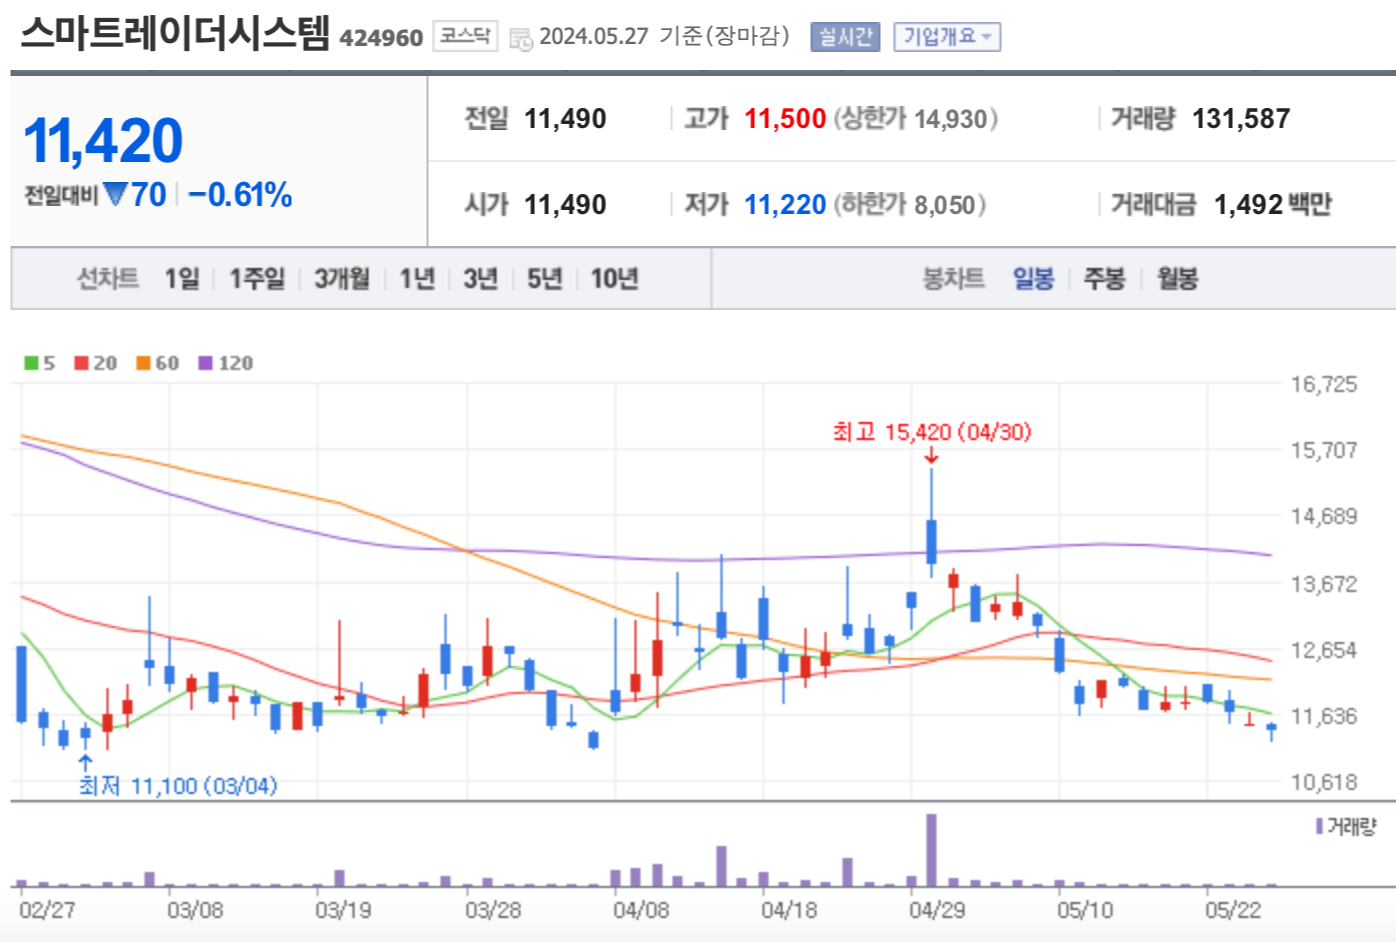This screenshot has height=942, width=1396.
Task: Select the 10년 line chart period
Action: coord(614,278)
